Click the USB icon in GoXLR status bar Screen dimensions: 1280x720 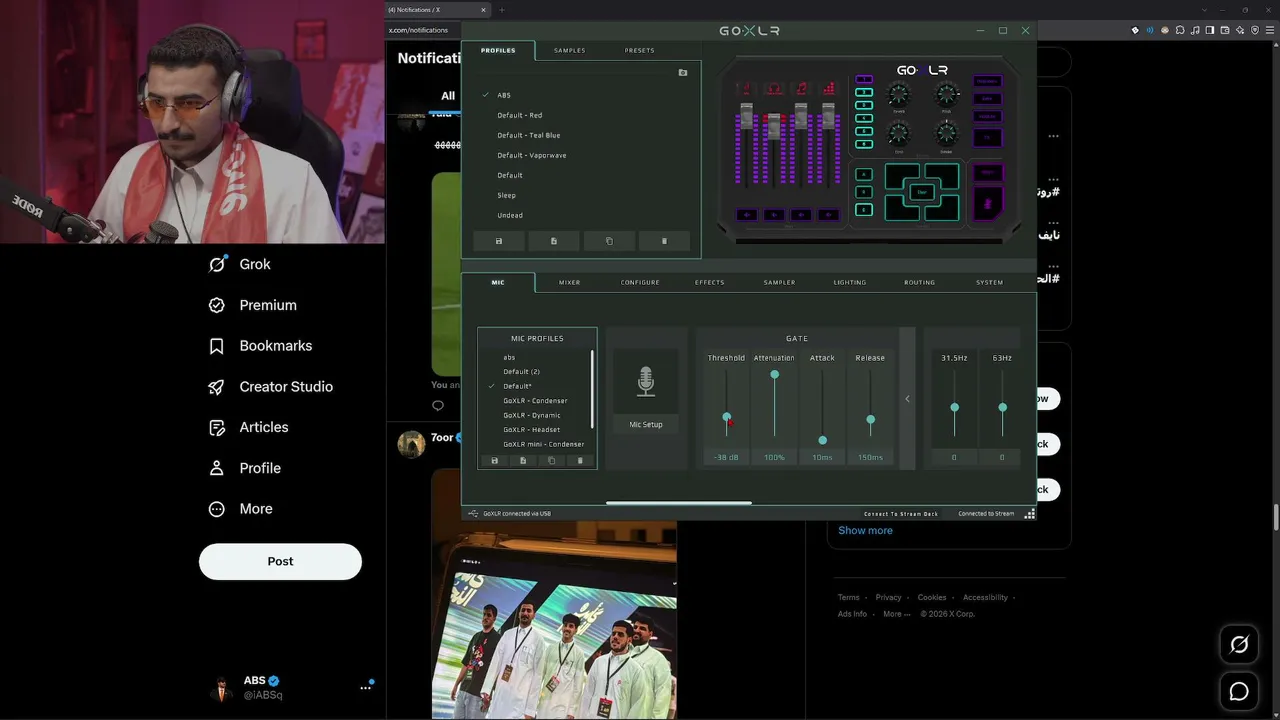point(472,513)
